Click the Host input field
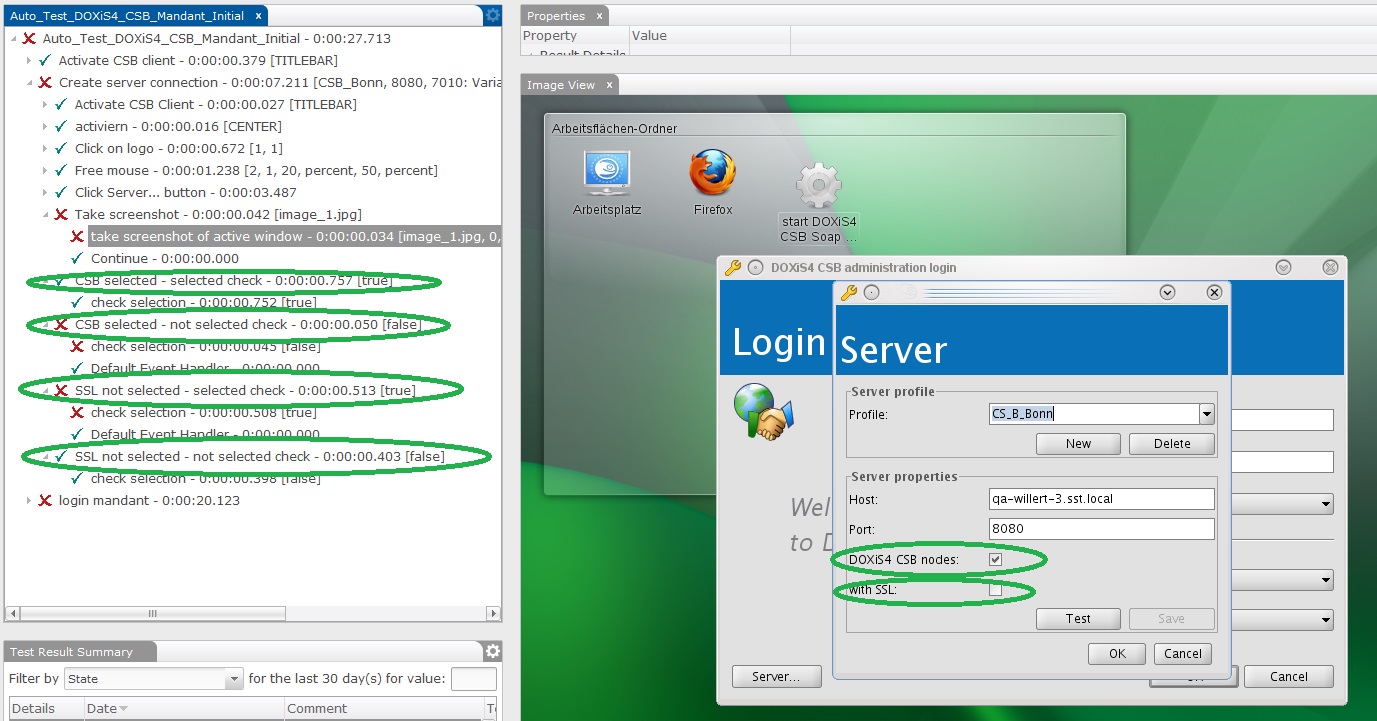1377x721 pixels. coord(1101,499)
